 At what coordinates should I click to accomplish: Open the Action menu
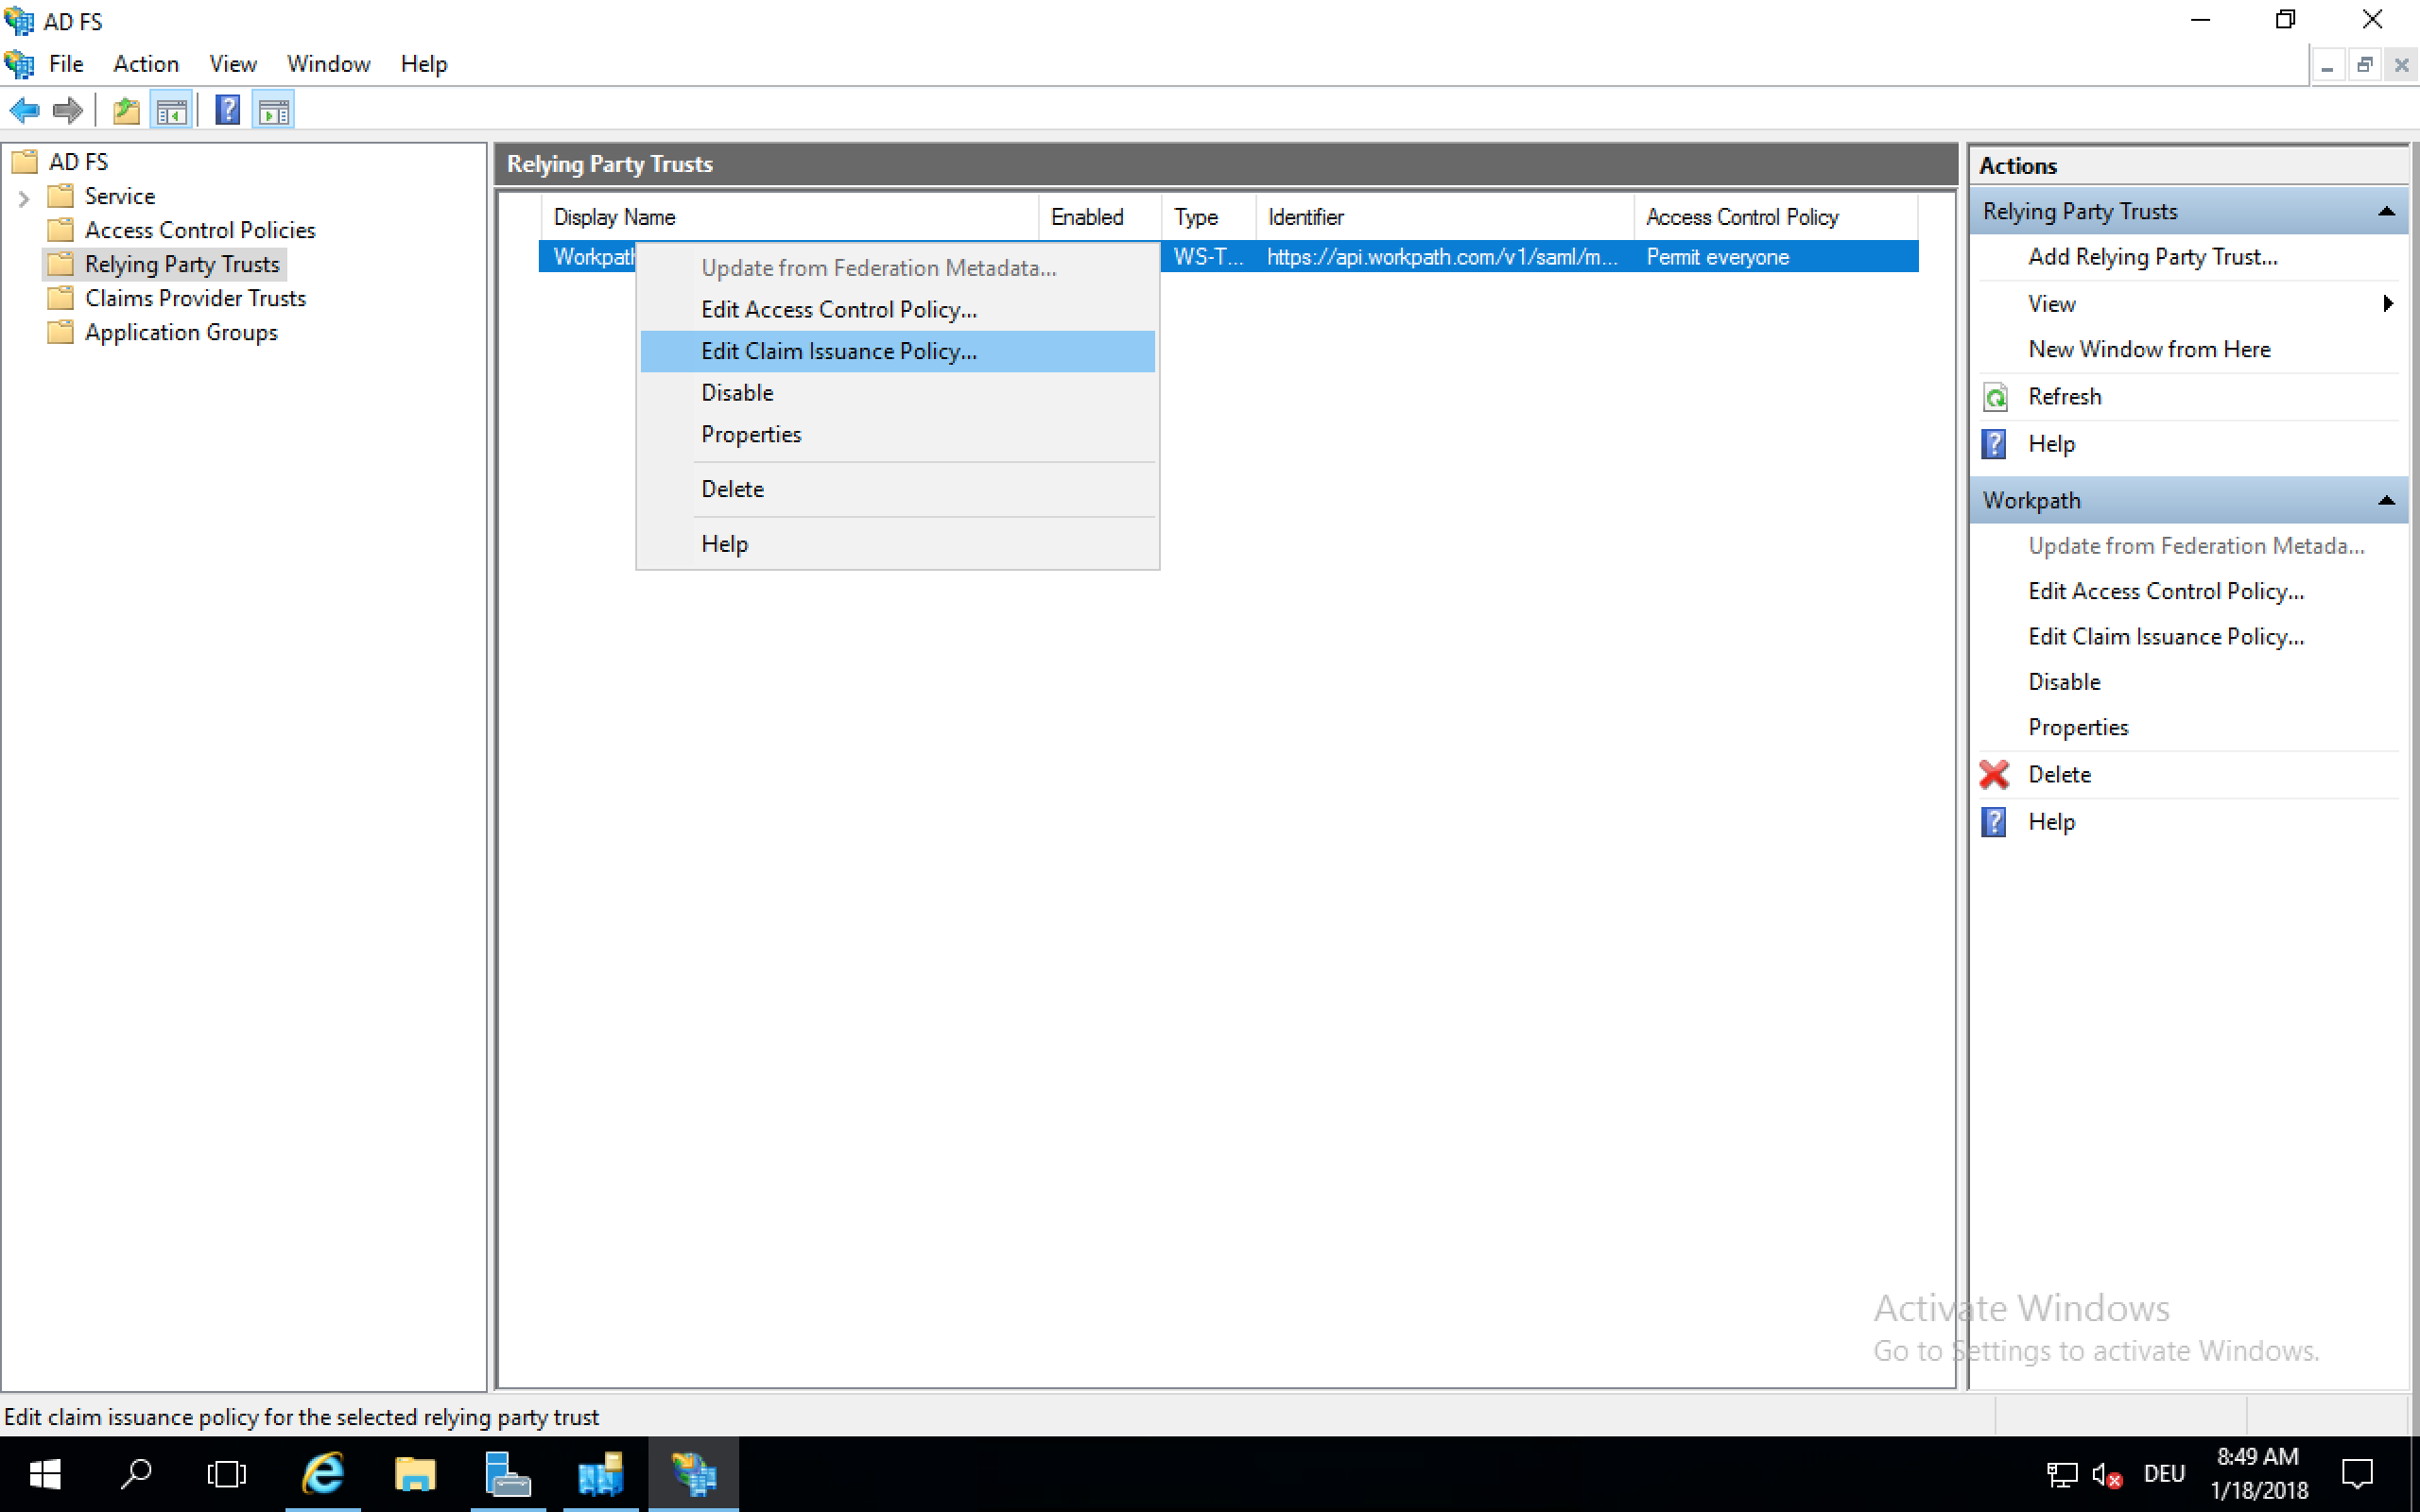(146, 64)
